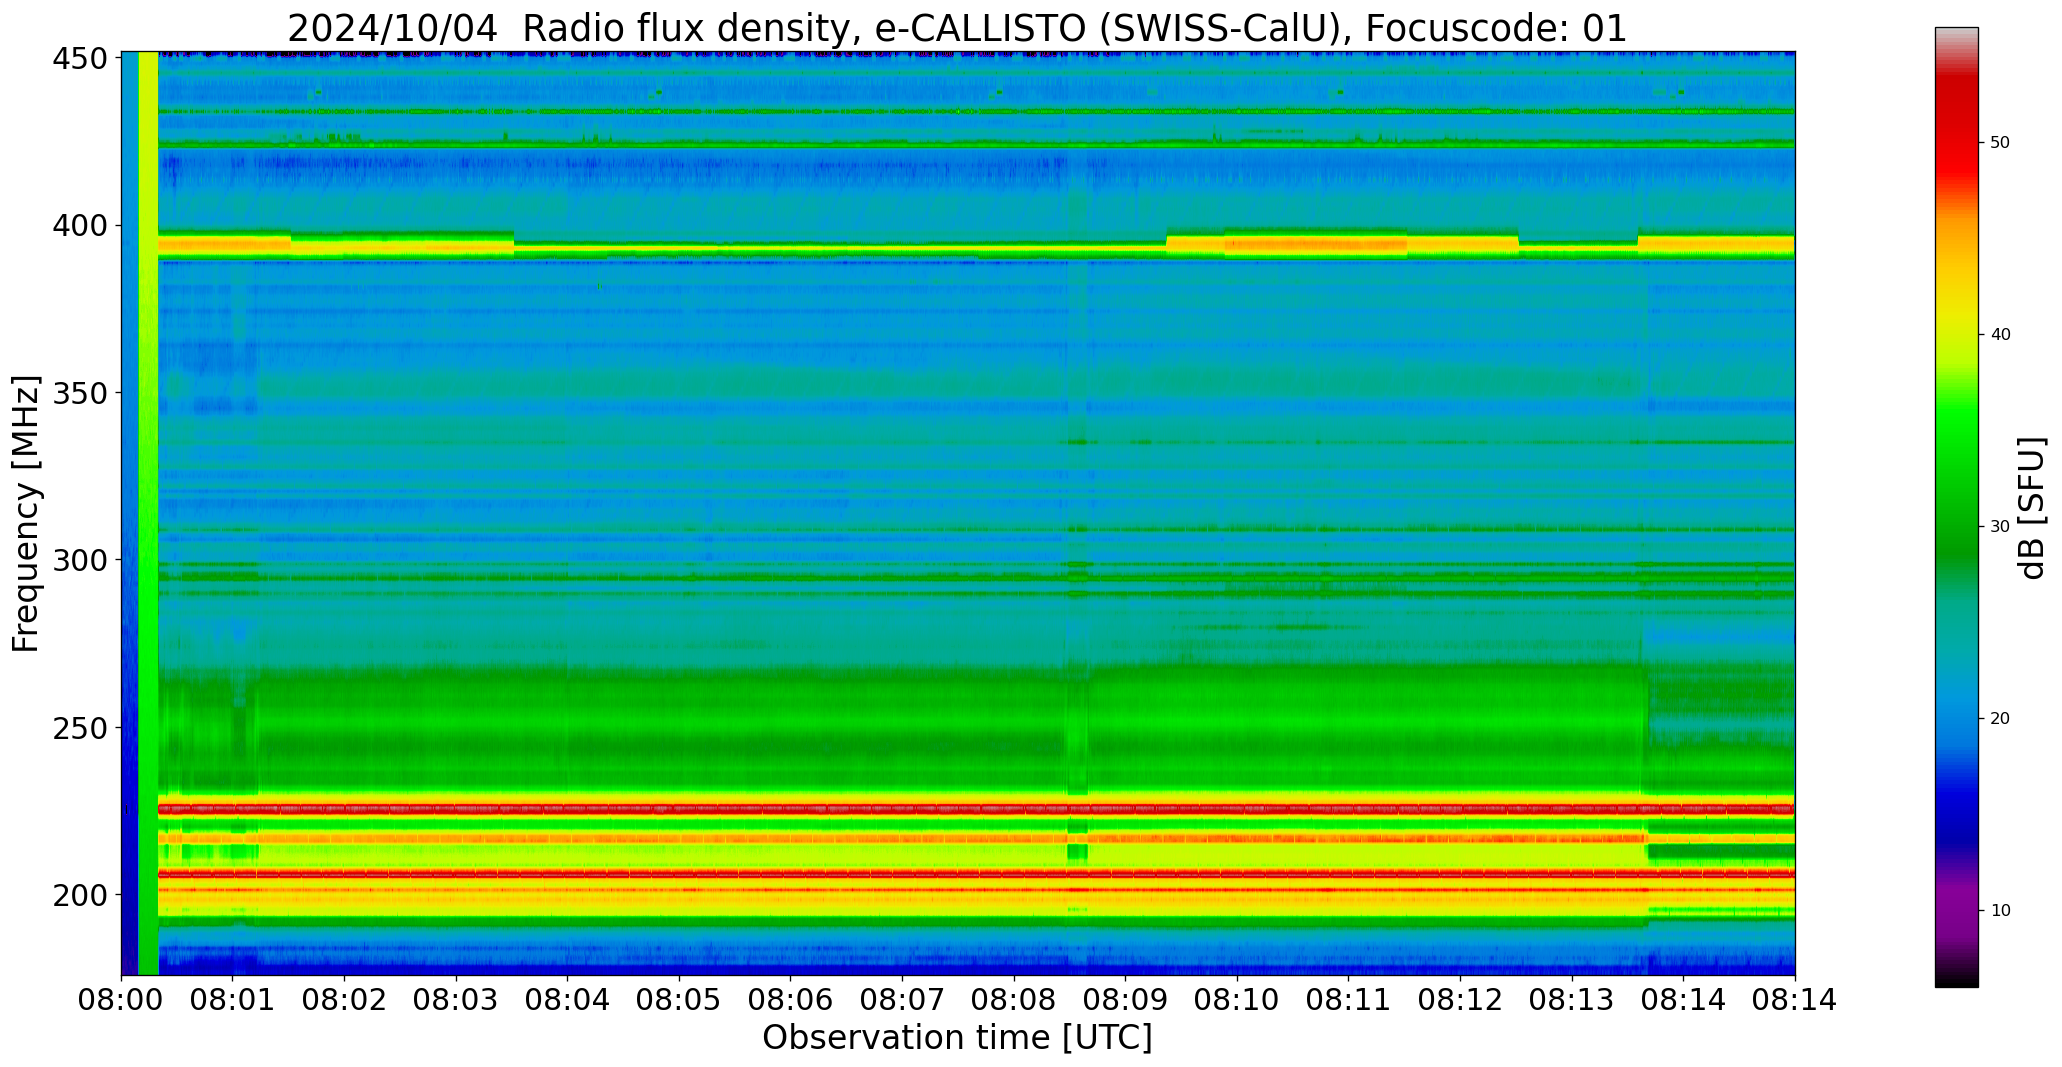The image size is (2062, 1067).
Task: Click the 08:03 time tick label
Action: click(456, 1000)
